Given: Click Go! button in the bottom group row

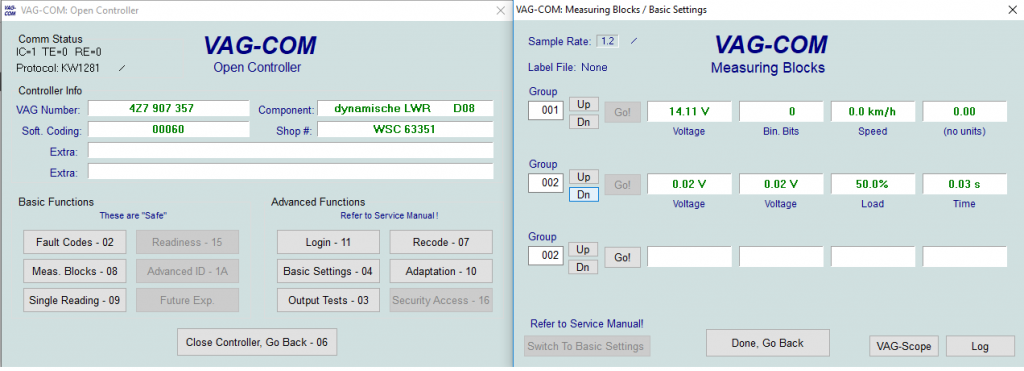Looking at the screenshot, I should (622, 257).
